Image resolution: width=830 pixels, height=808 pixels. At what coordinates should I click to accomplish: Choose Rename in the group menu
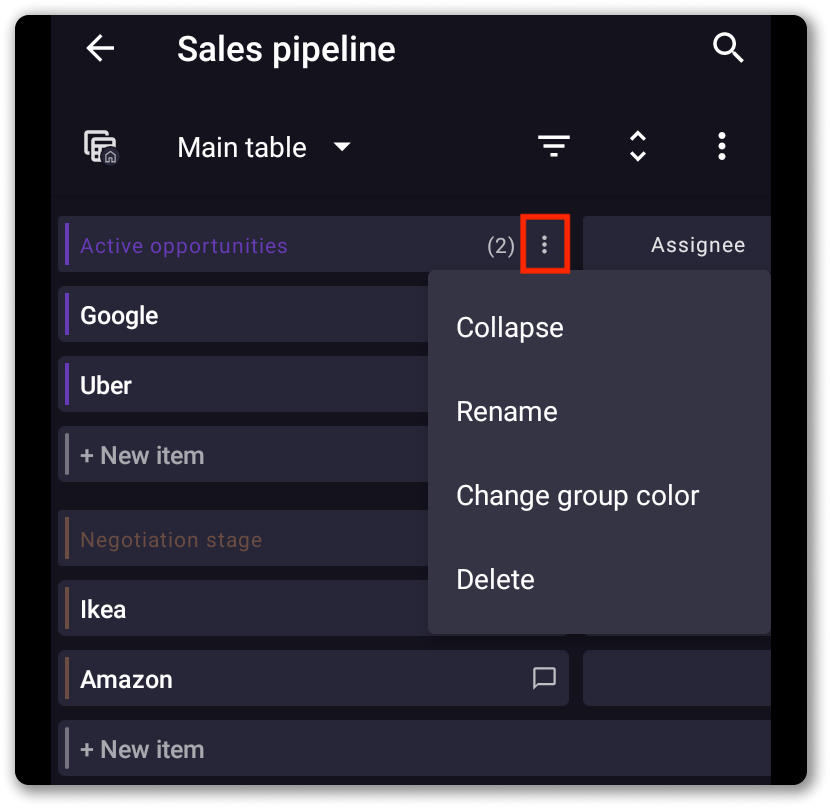507,412
